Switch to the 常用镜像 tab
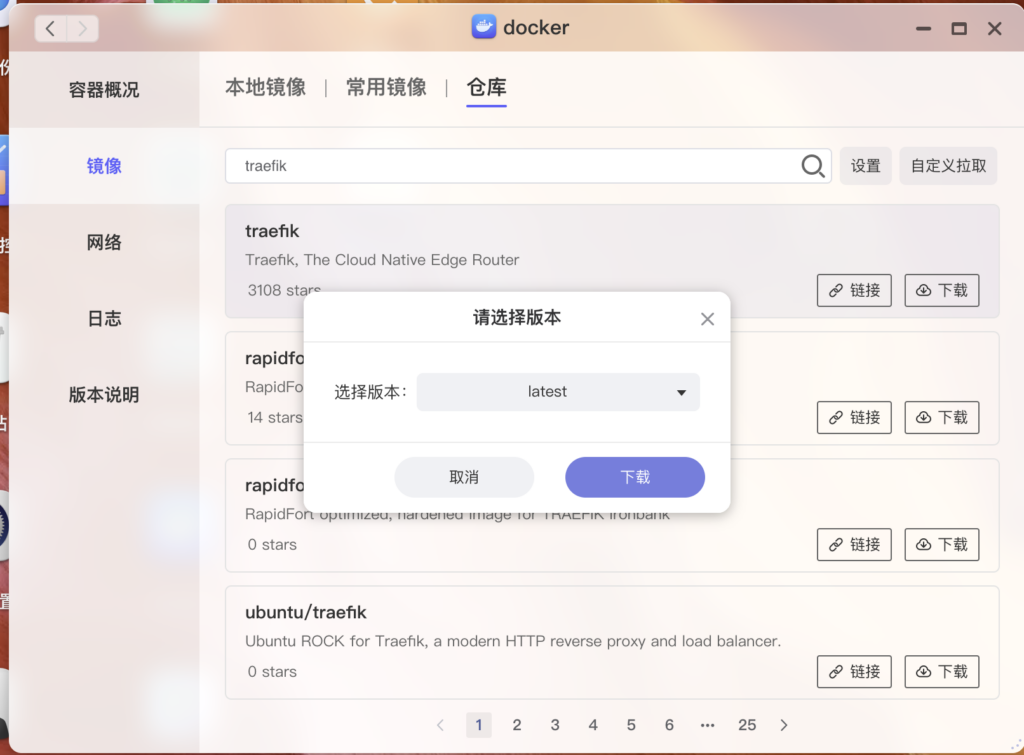Image resolution: width=1024 pixels, height=755 pixels. pyautogui.click(x=386, y=87)
